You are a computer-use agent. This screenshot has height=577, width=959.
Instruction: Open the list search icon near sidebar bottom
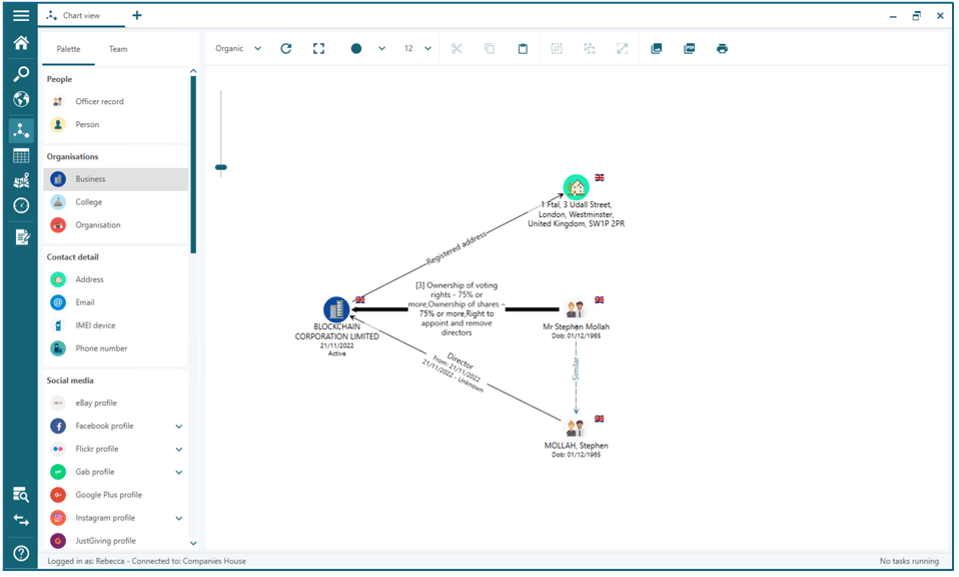(21, 494)
